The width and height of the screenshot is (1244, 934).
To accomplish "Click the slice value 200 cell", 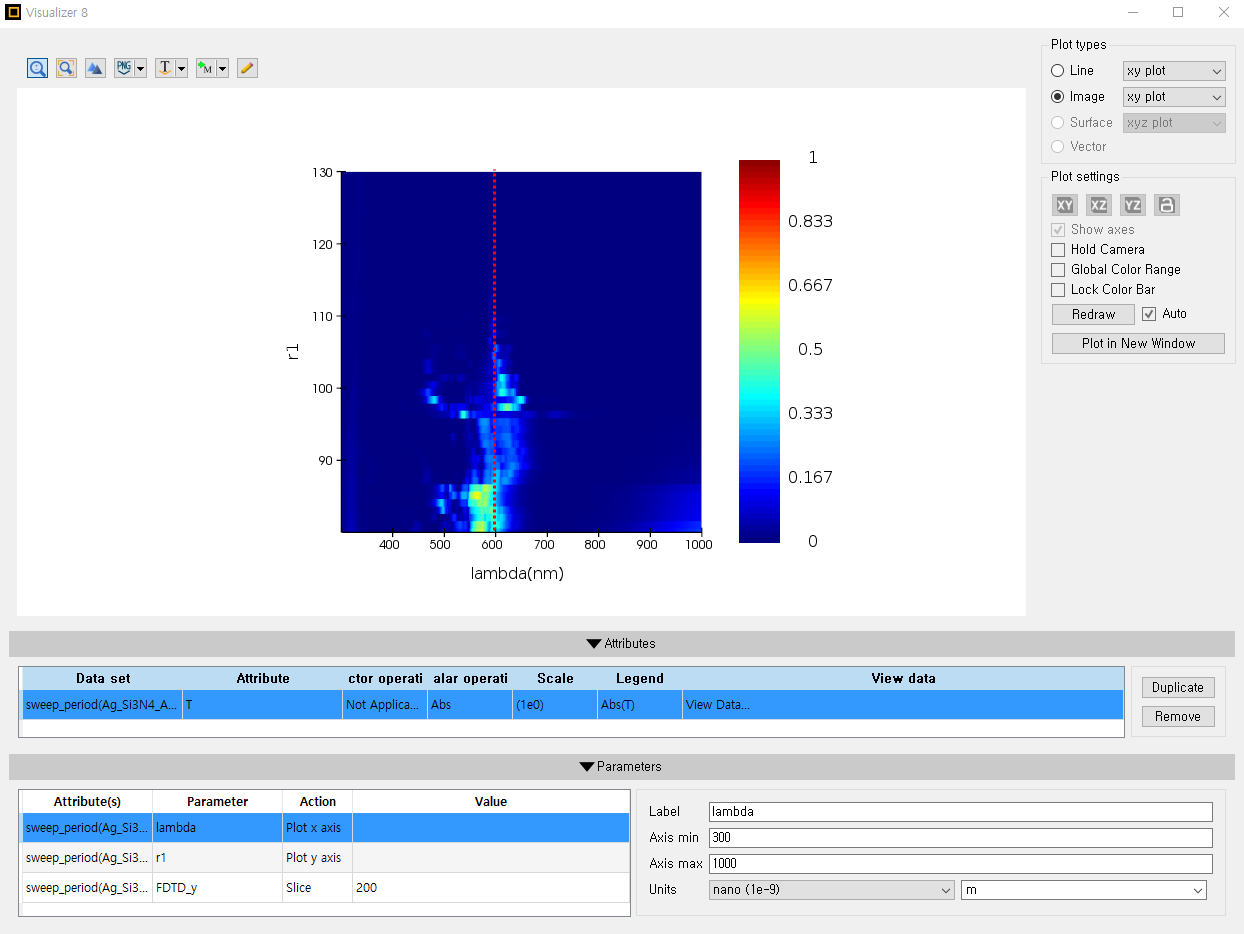I will tap(491, 887).
